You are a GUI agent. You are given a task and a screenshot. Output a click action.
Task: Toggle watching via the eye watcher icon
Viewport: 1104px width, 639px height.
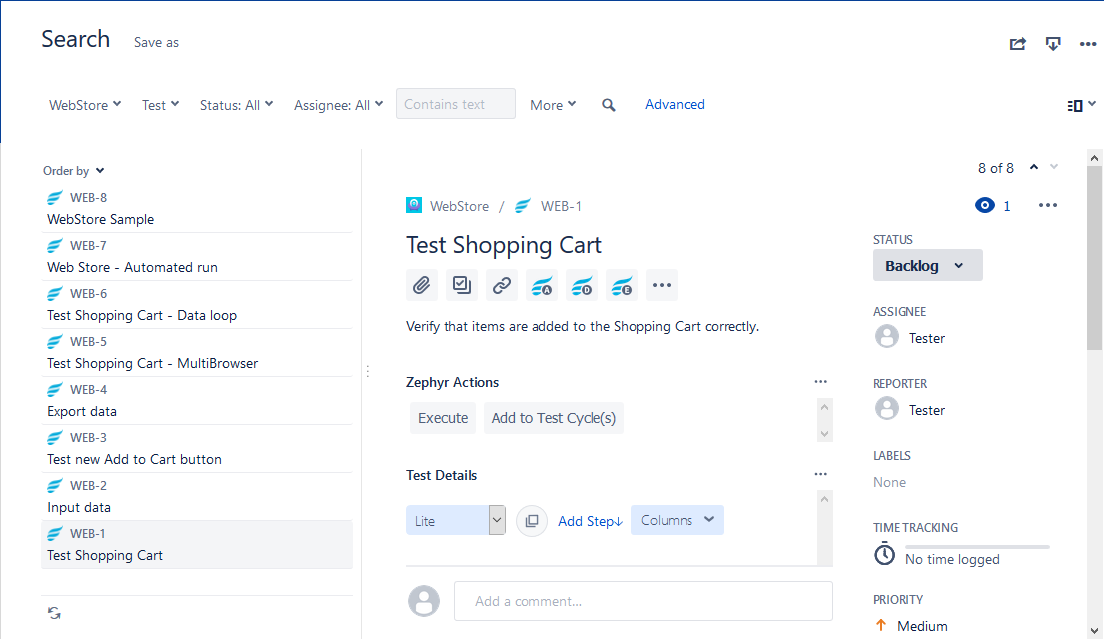tap(984, 205)
